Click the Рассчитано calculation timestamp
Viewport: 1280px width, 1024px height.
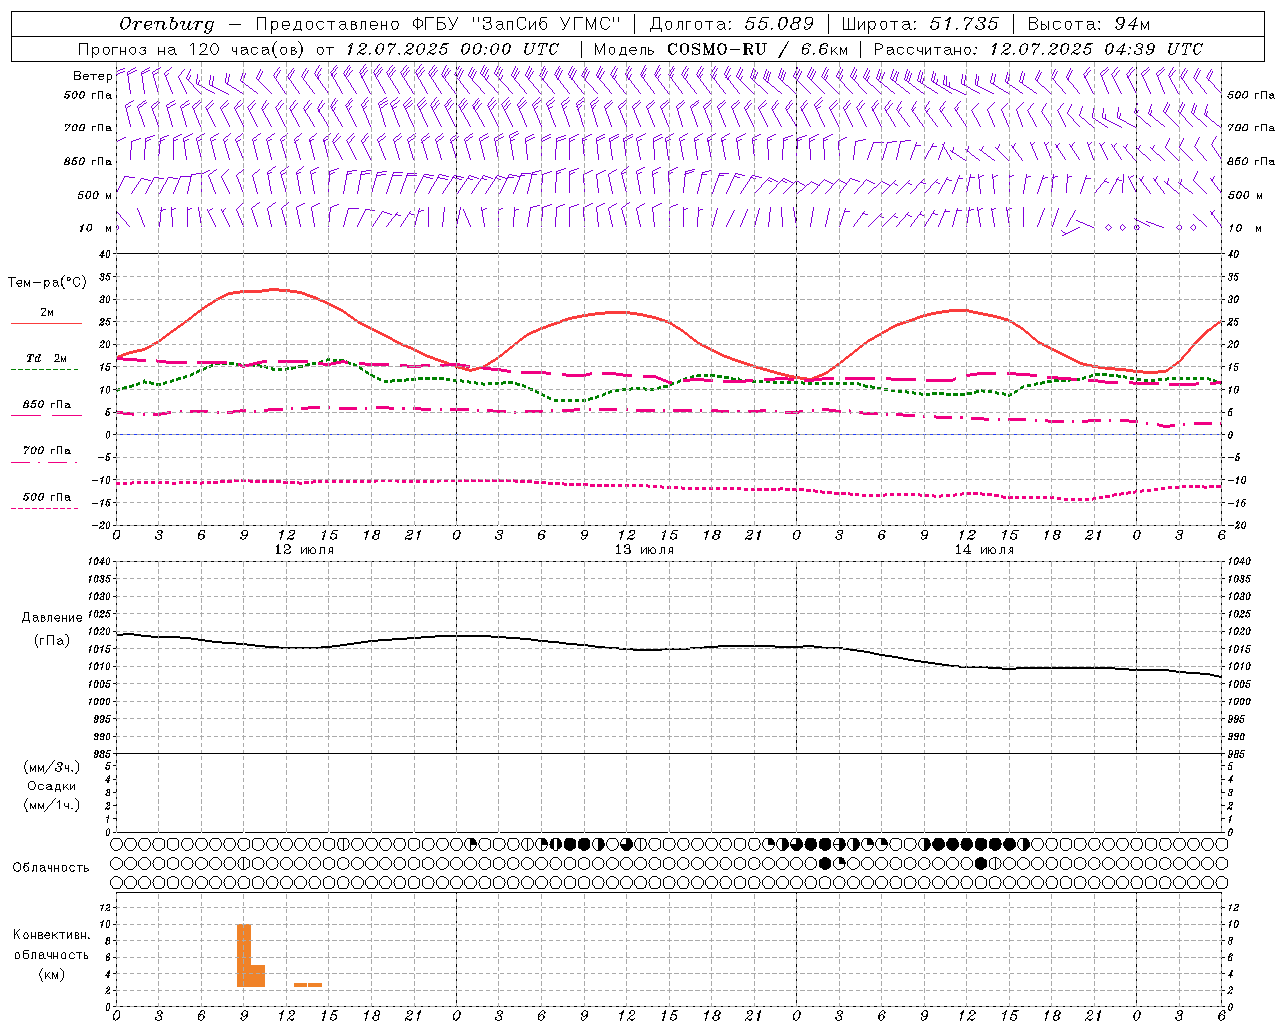click(x=1038, y=49)
